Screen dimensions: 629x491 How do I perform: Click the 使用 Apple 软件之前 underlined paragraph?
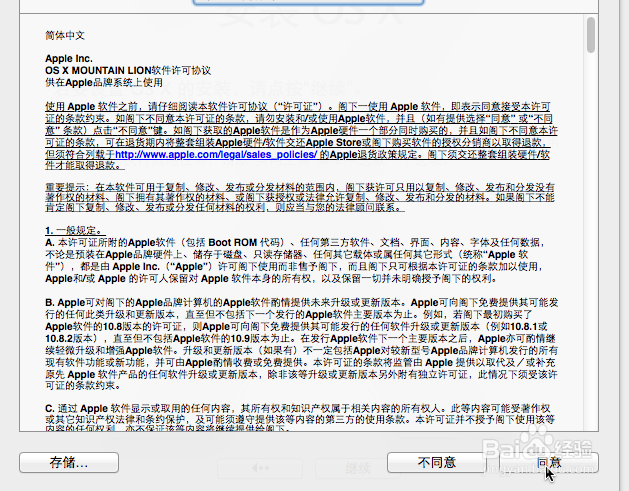pos(302,136)
